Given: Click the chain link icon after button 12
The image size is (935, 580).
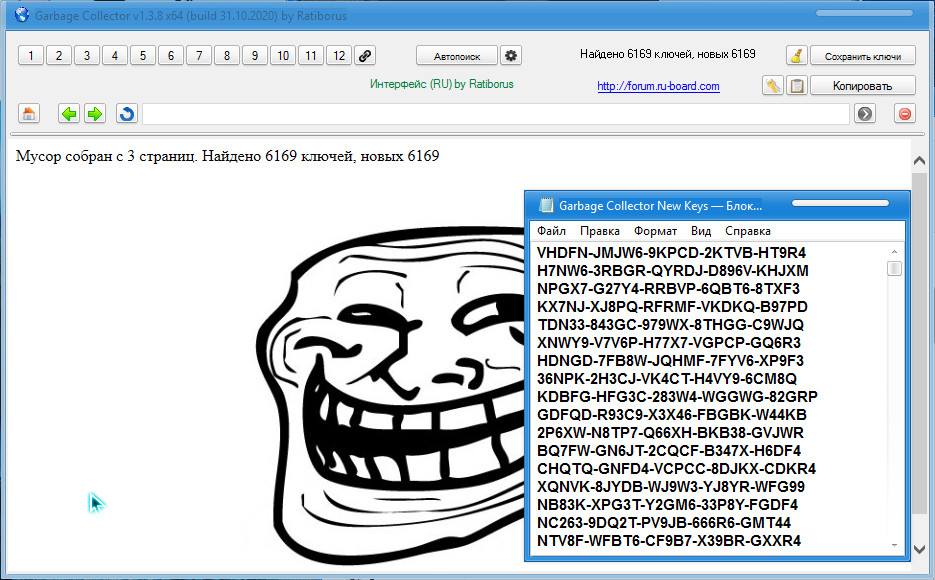Looking at the screenshot, I should point(366,56).
